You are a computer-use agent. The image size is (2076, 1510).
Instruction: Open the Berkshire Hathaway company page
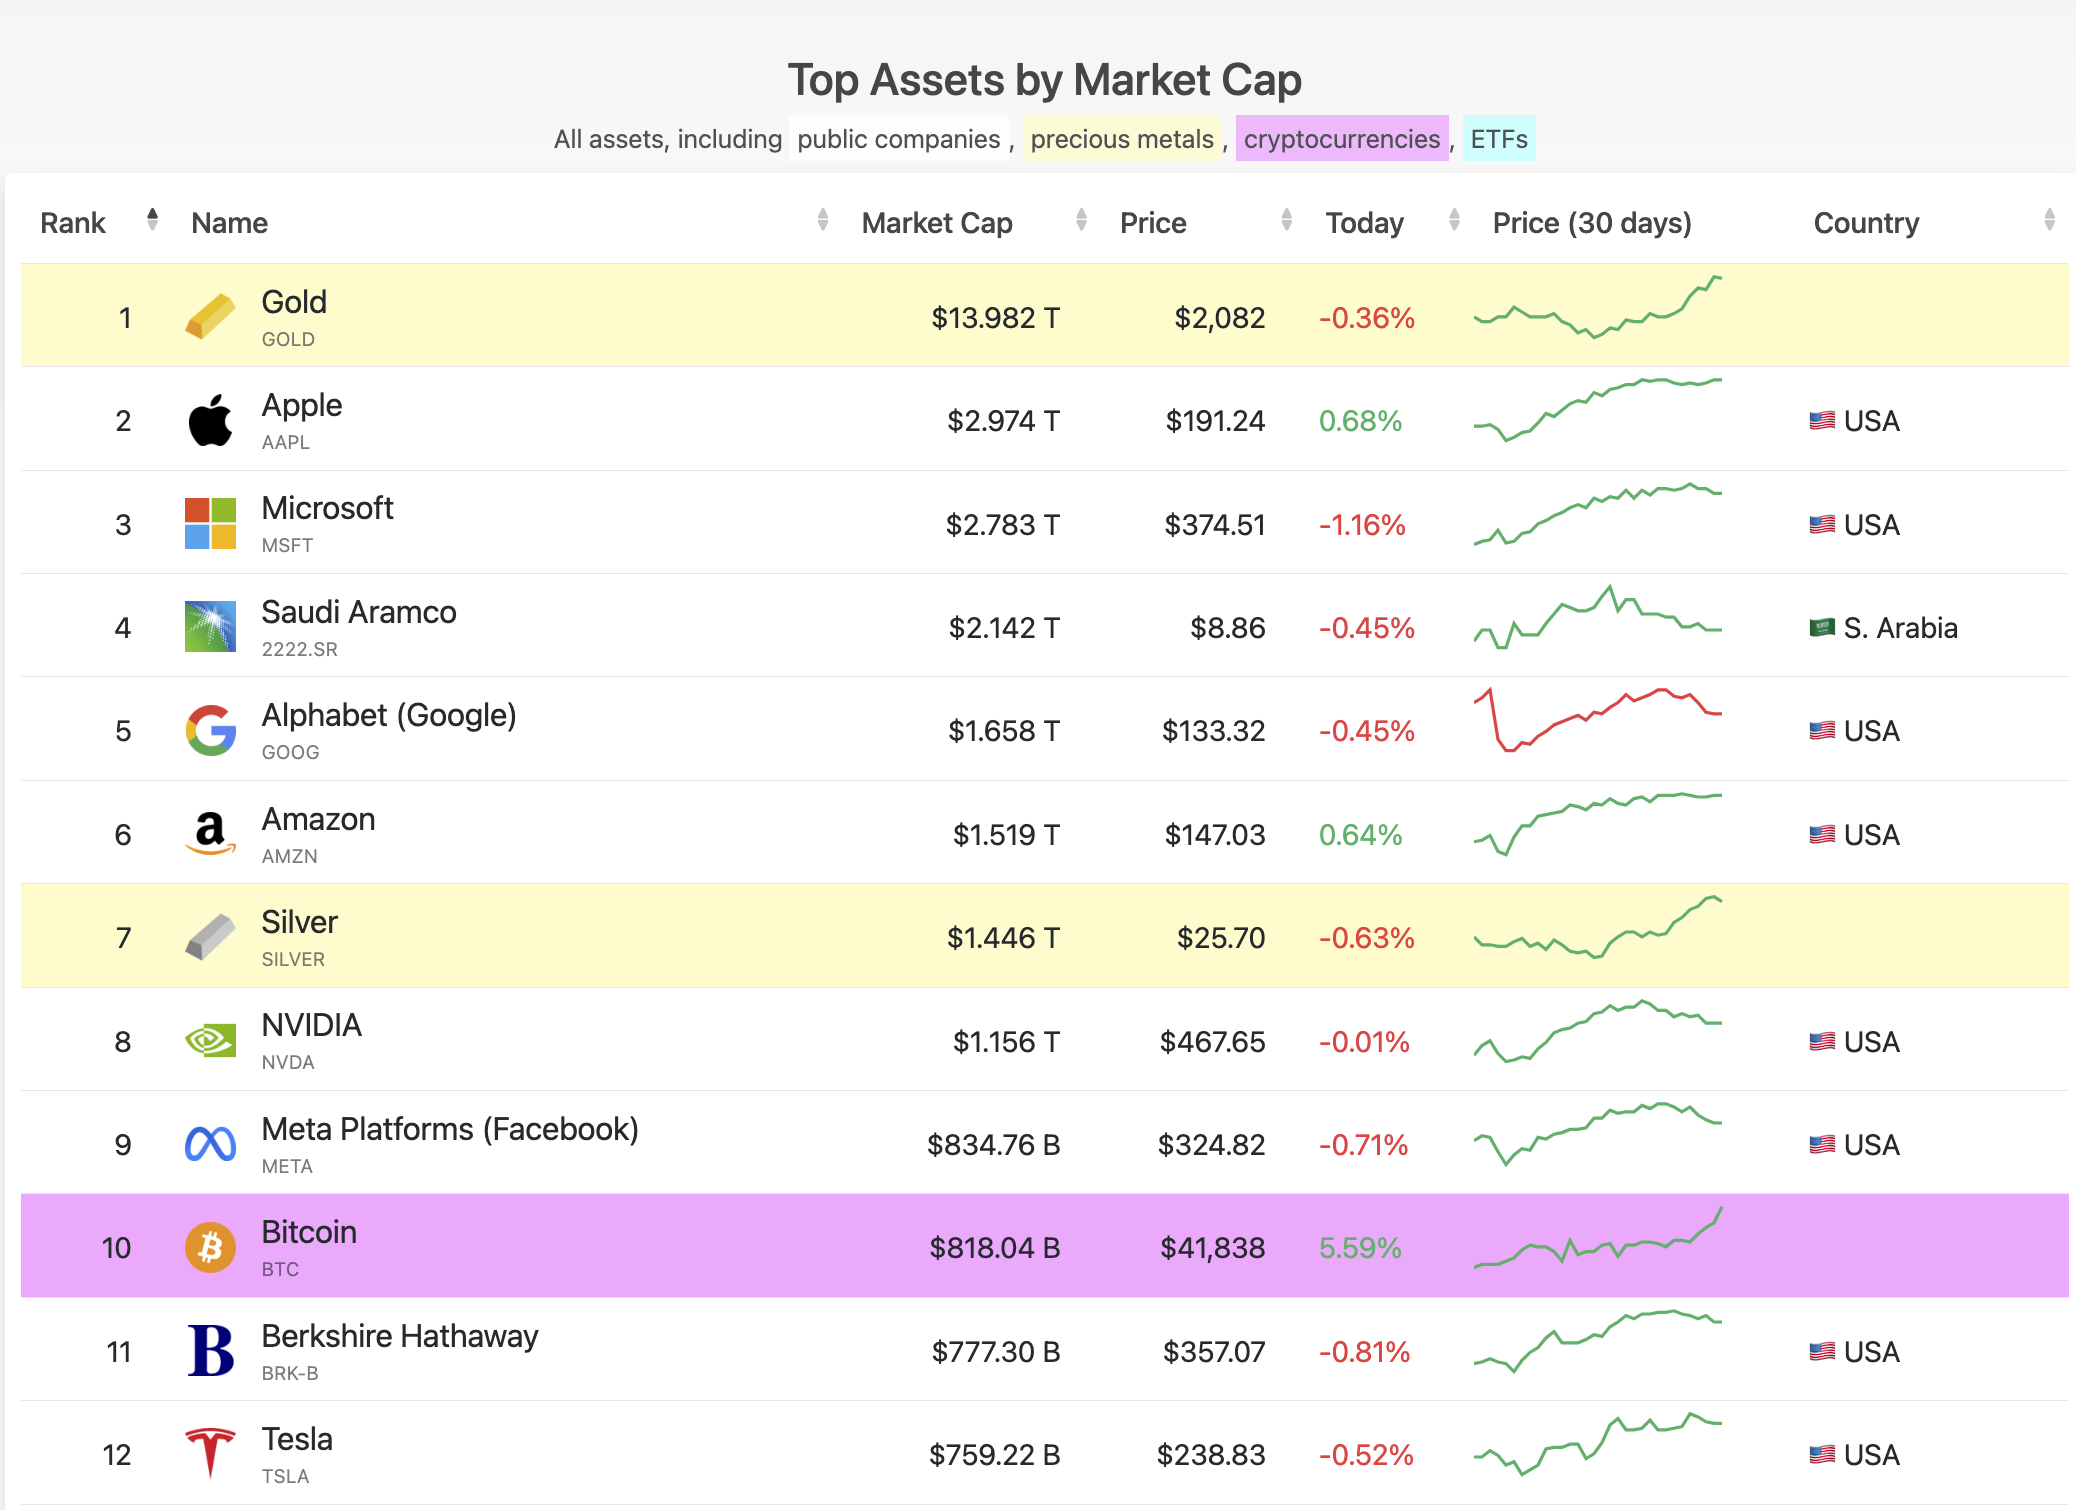point(400,1336)
